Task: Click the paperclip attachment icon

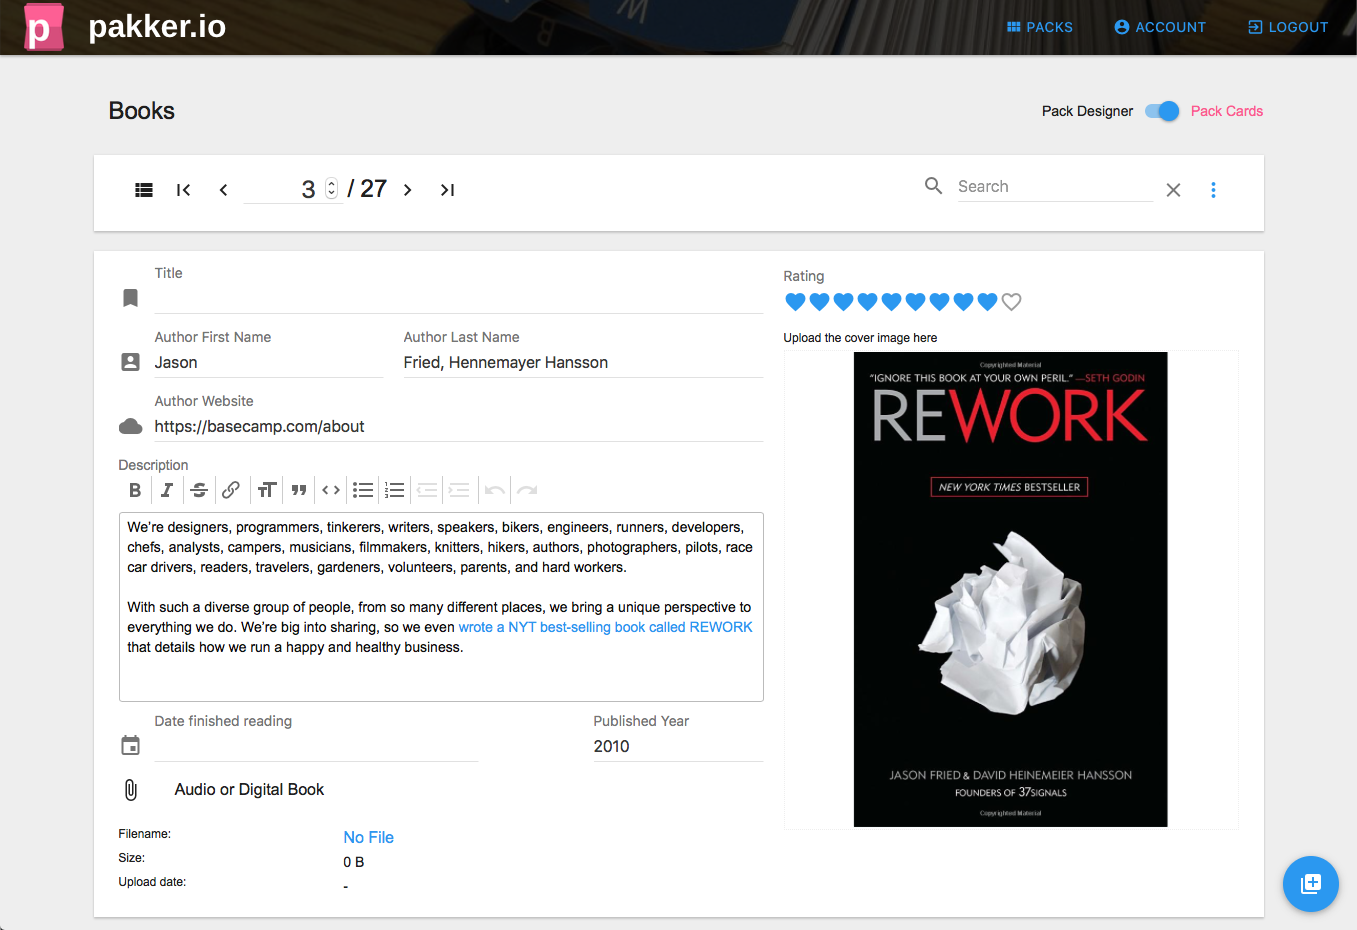Action: tap(130, 790)
